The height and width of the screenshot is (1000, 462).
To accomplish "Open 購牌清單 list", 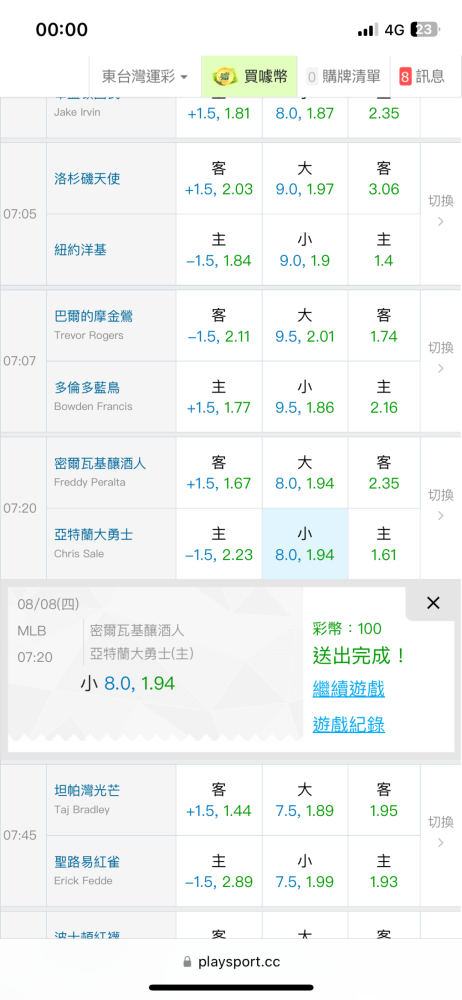I will pos(344,77).
